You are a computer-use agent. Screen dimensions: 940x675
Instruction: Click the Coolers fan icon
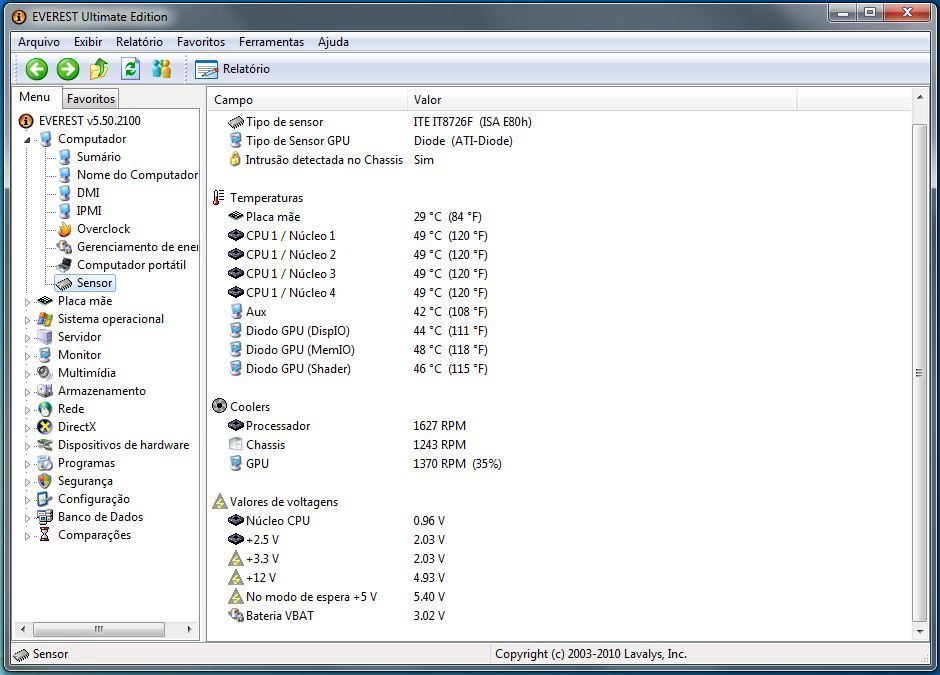click(x=219, y=406)
